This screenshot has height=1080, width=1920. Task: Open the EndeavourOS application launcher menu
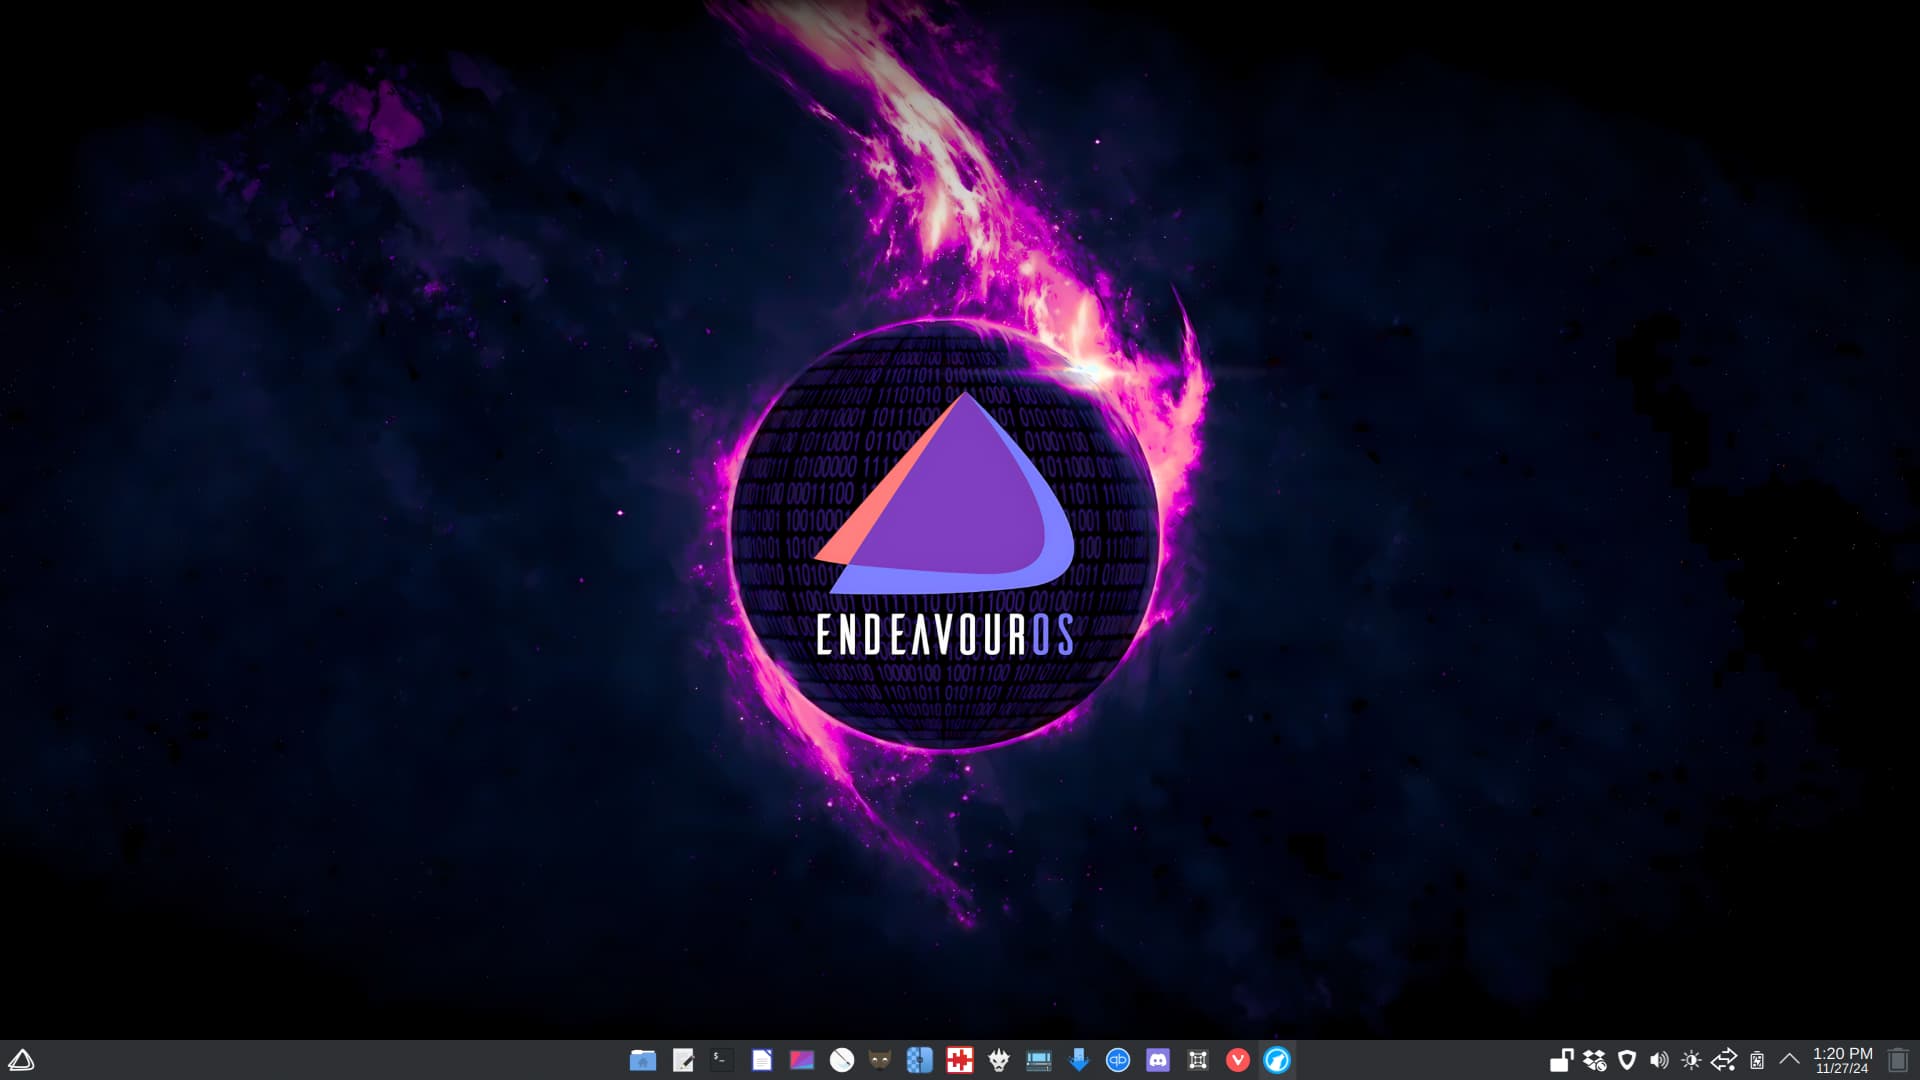[21, 1060]
